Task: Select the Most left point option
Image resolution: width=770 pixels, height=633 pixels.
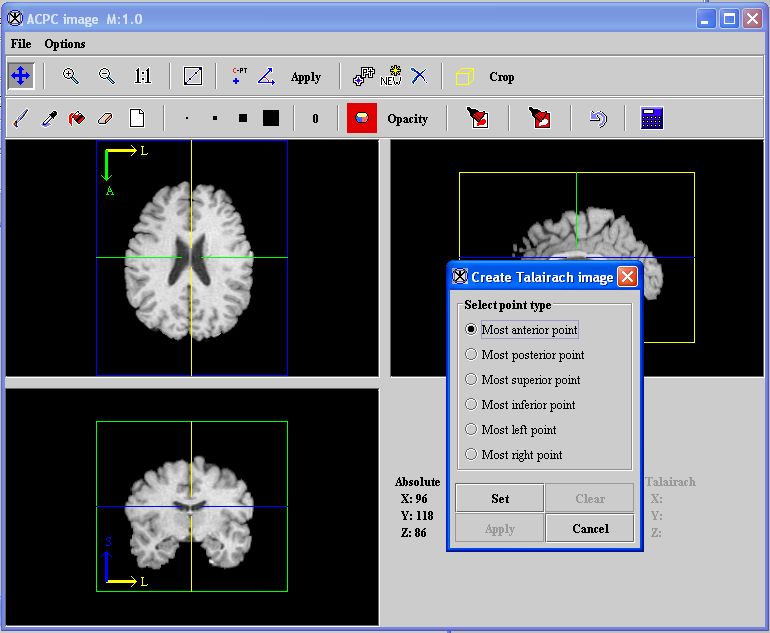Action: coord(472,430)
